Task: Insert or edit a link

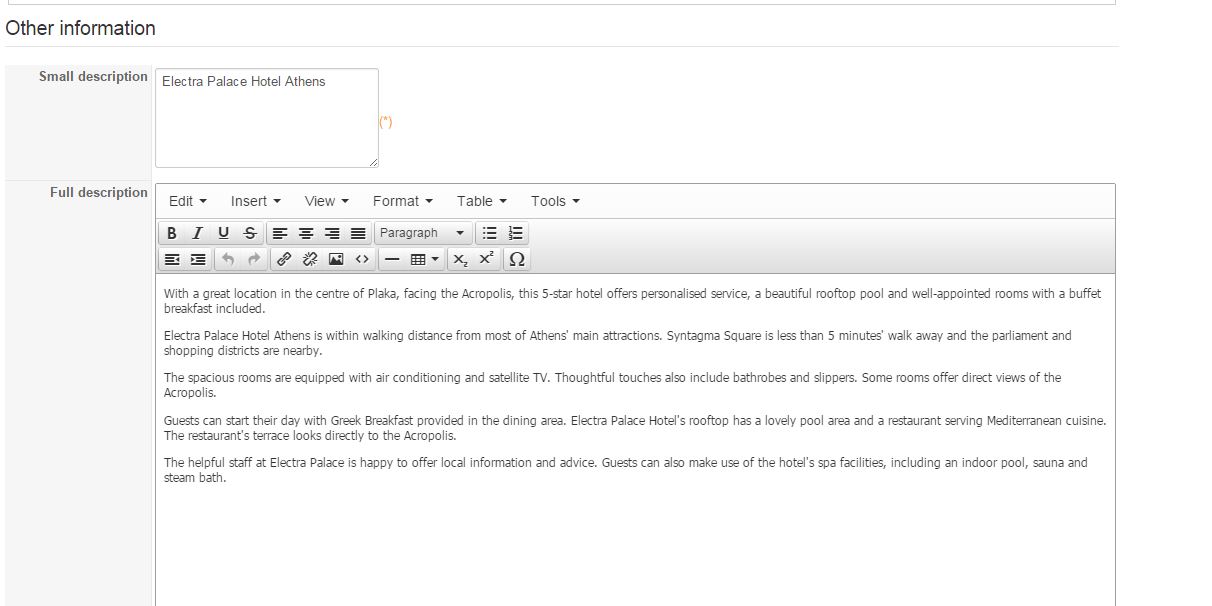Action: click(x=284, y=259)
